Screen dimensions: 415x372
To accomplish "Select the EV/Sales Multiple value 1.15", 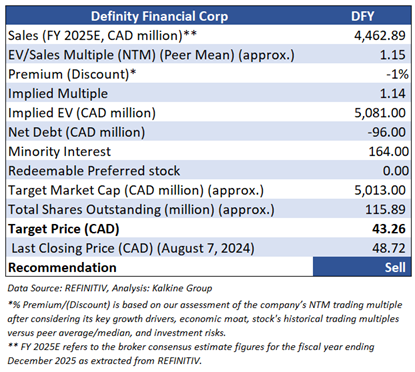I will tap(393, 55).
